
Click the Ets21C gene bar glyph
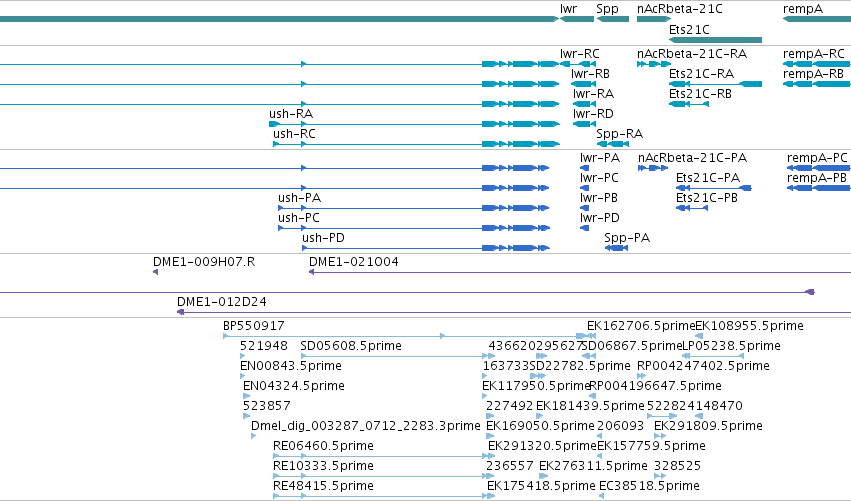[715, 40]
